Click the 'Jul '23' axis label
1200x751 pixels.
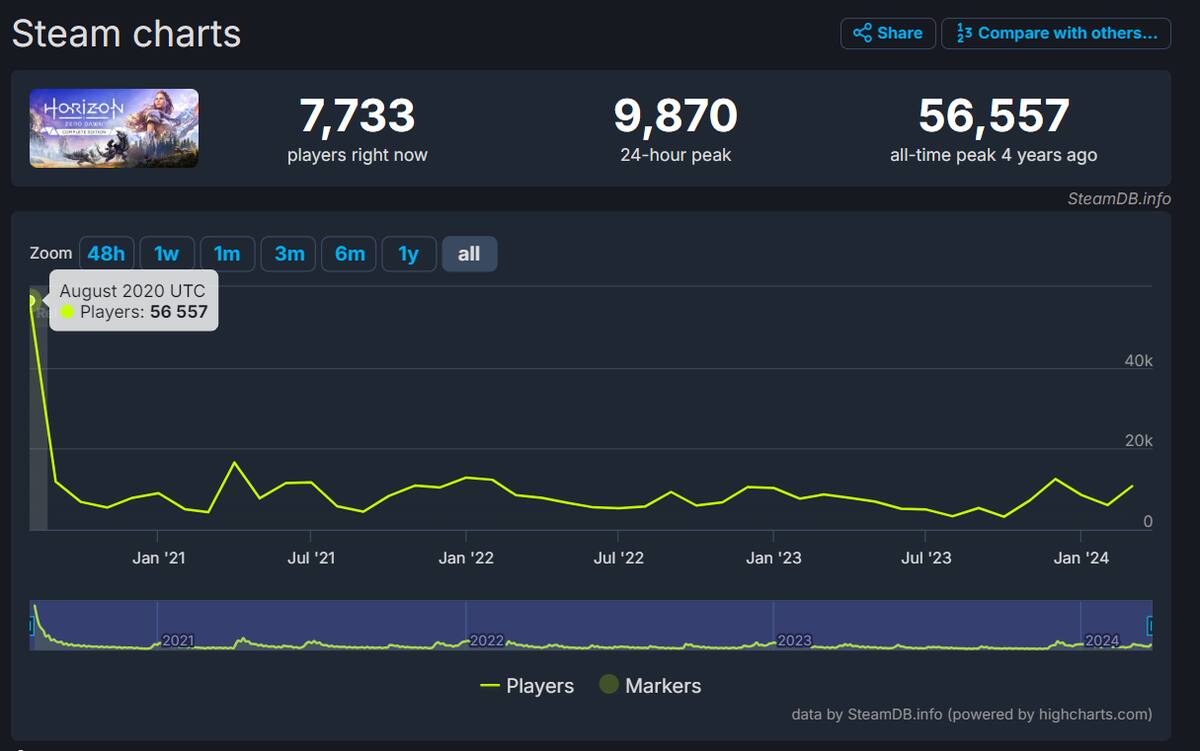coord(926,557)
